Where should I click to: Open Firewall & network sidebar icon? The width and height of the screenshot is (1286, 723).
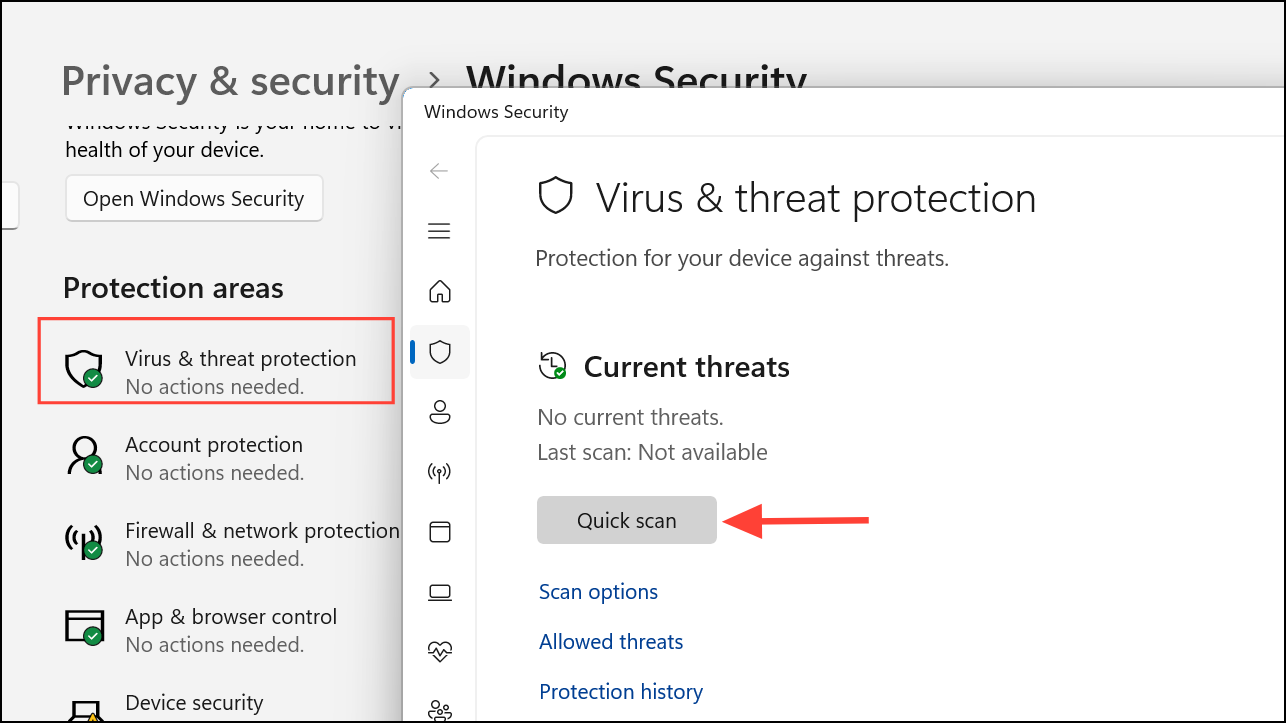coord(440,471)
